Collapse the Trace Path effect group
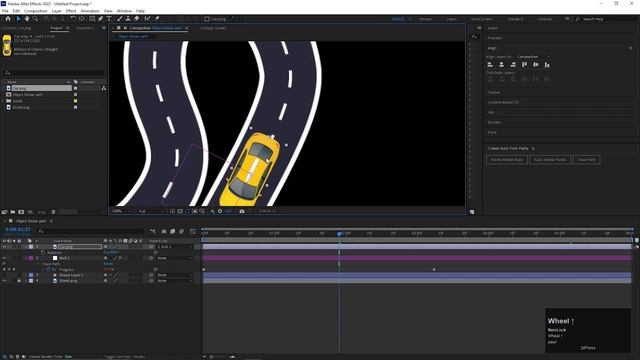The height and width of the screenshot is (360, 640). click(38, 264)
